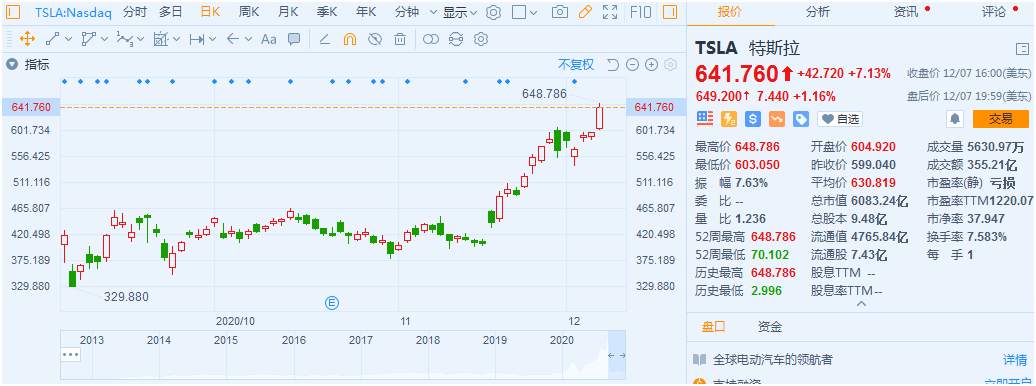Image resolution: width=1036 pixels, height=386 pixels.
Task: Zoom in chart with plus icon
Action: 651,64
